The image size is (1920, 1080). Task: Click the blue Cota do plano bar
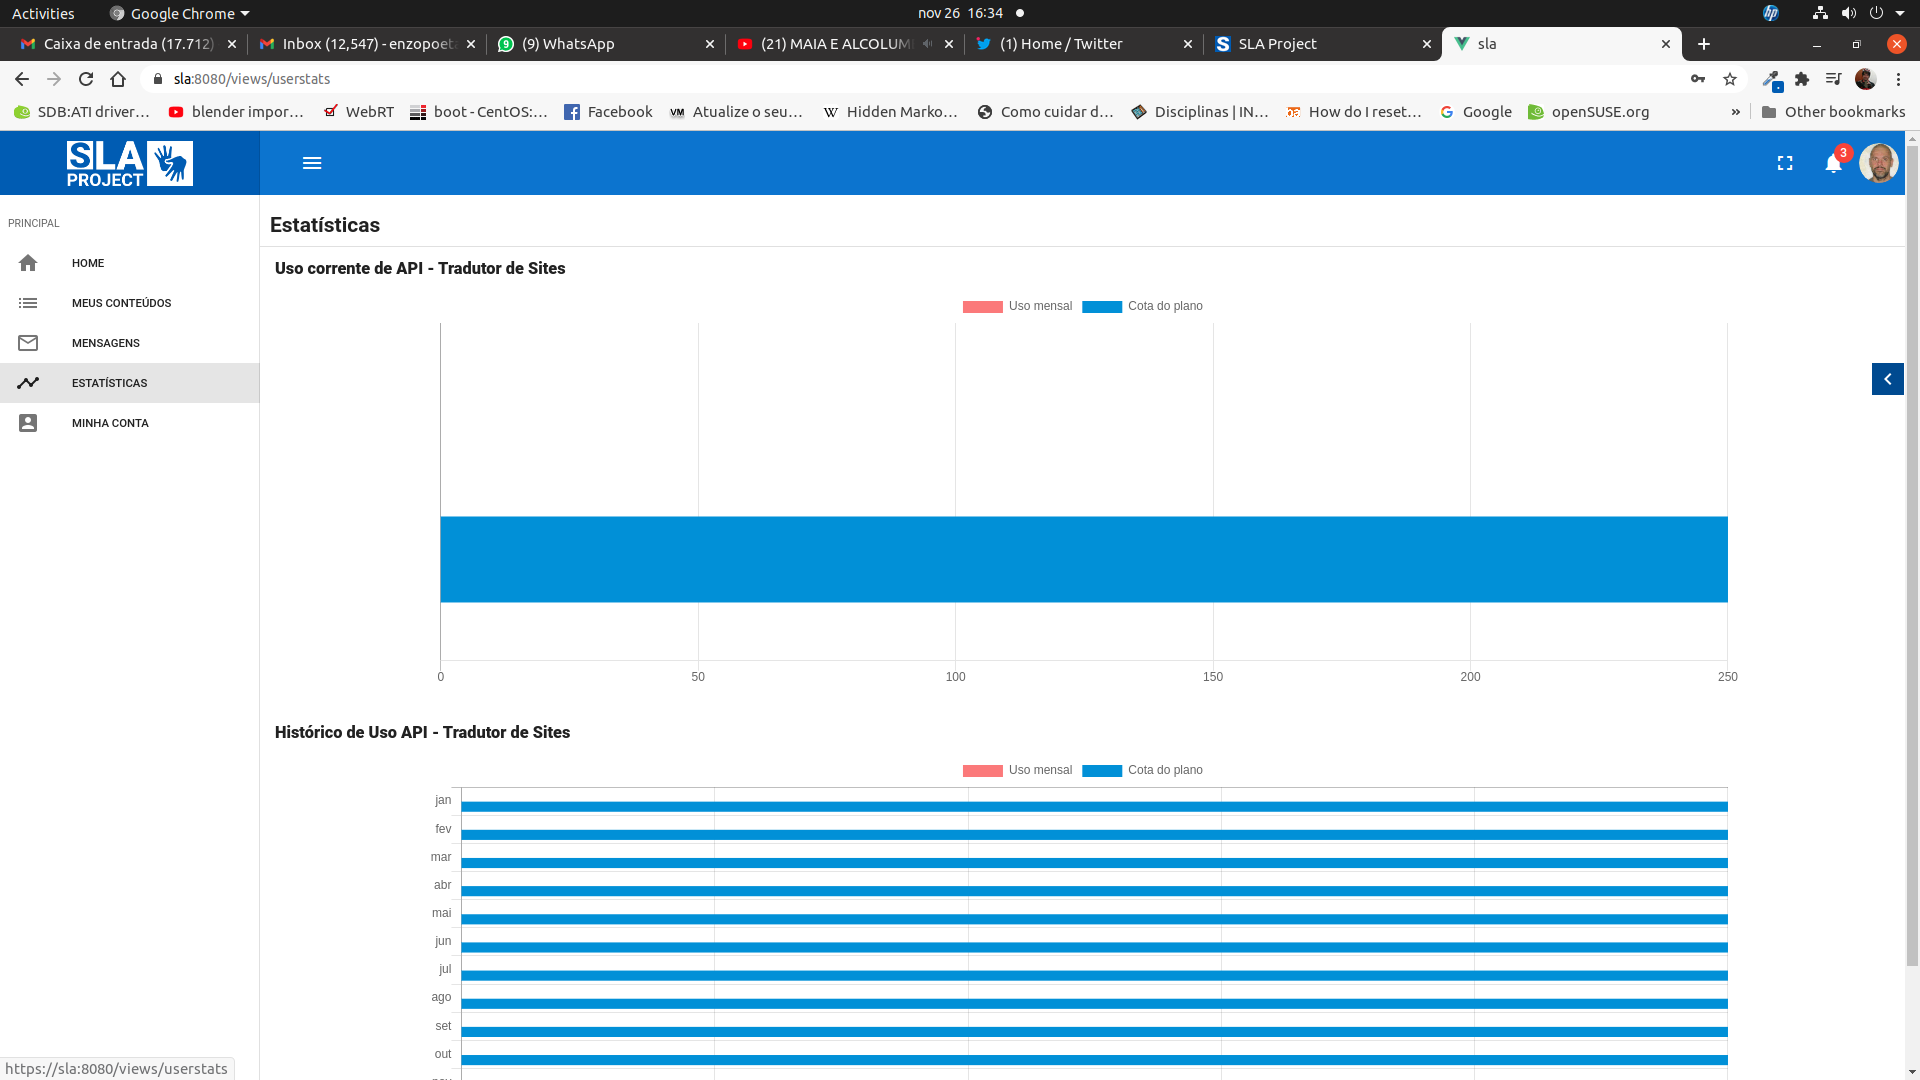tap(1083, 559)
